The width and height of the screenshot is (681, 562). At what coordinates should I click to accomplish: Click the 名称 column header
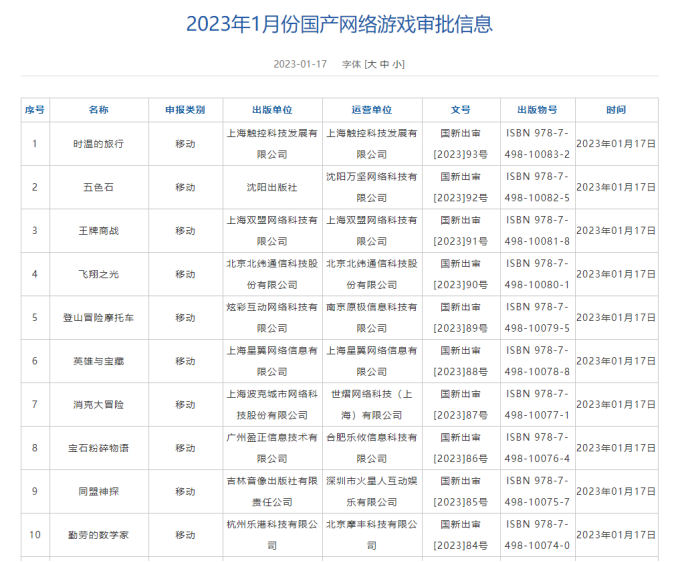99,110
